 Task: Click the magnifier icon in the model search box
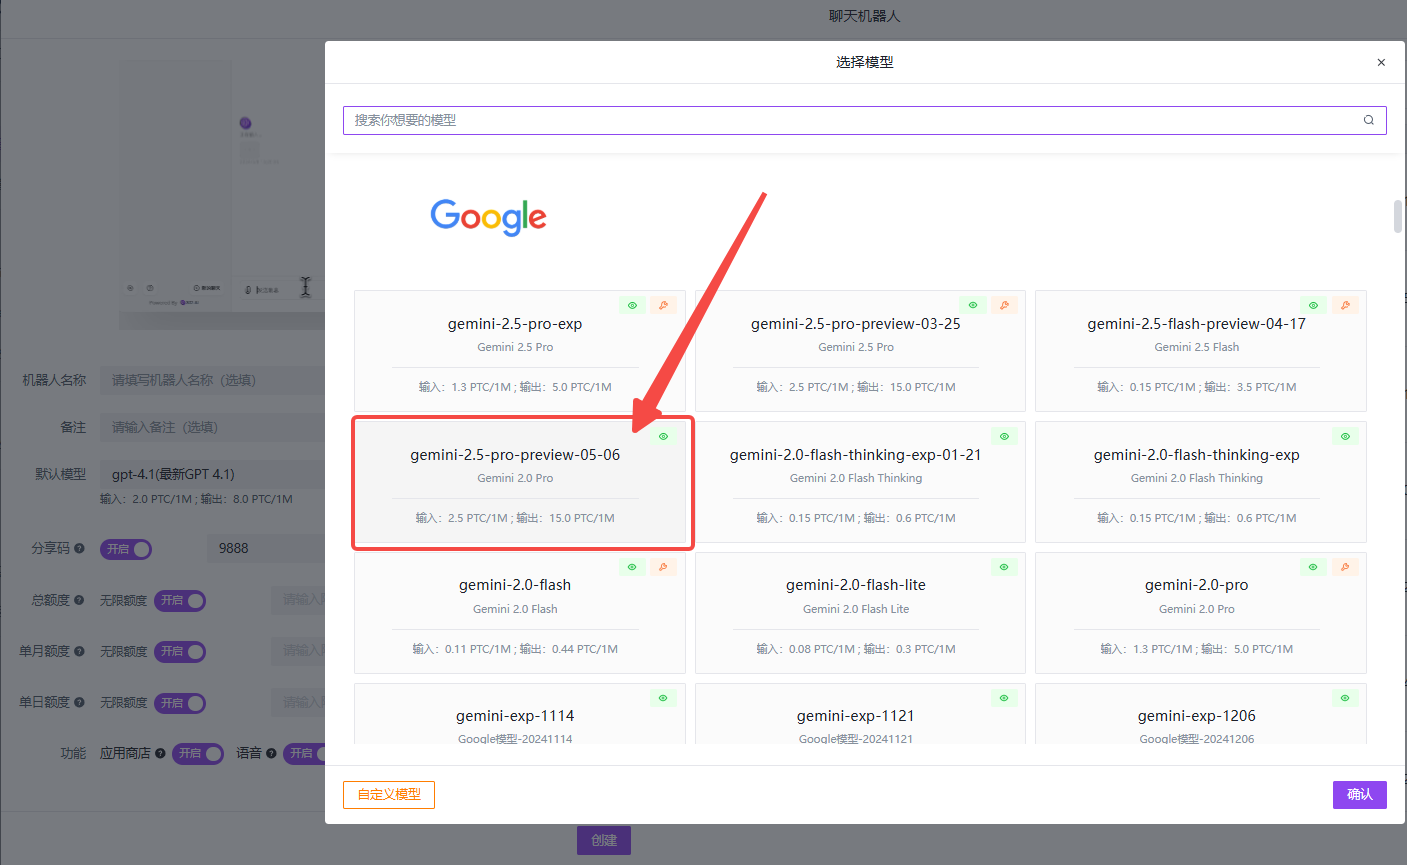pyautogui.click(x=1369, y=120)
